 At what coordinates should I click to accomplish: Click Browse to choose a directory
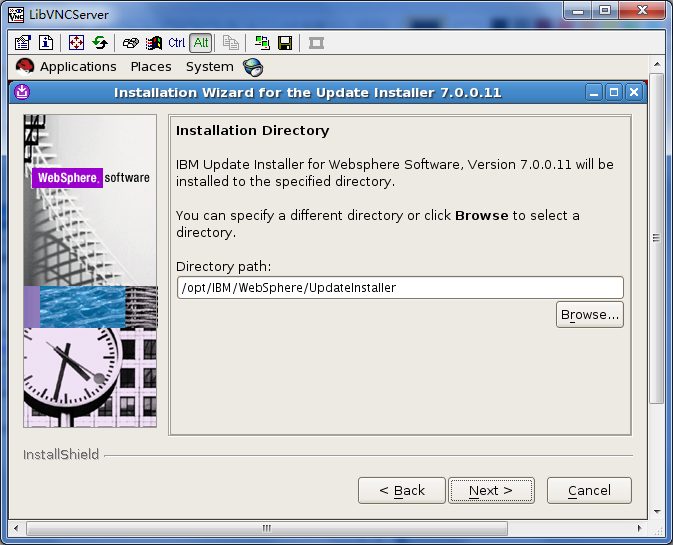(x=590, y=315)
